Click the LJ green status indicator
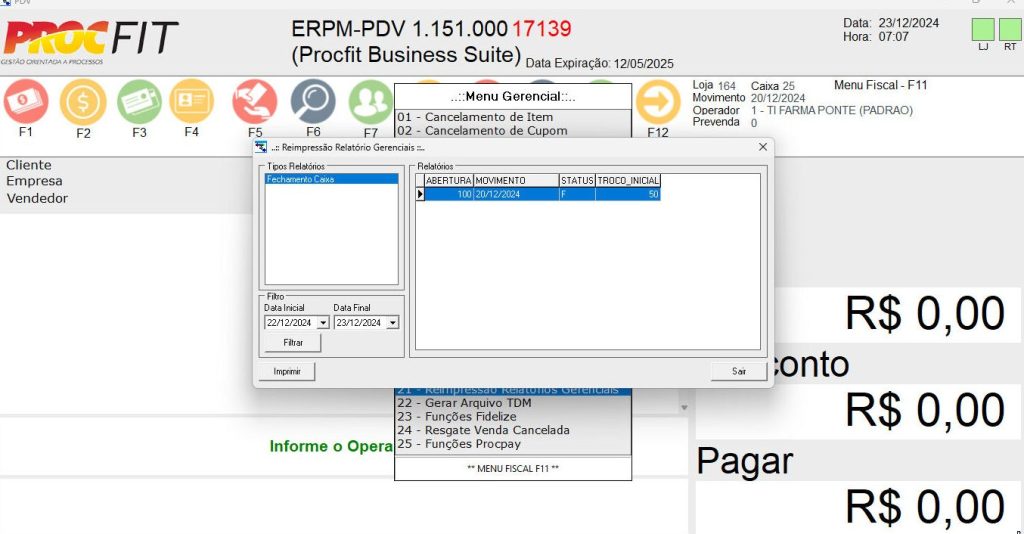 tap(983, 30)
